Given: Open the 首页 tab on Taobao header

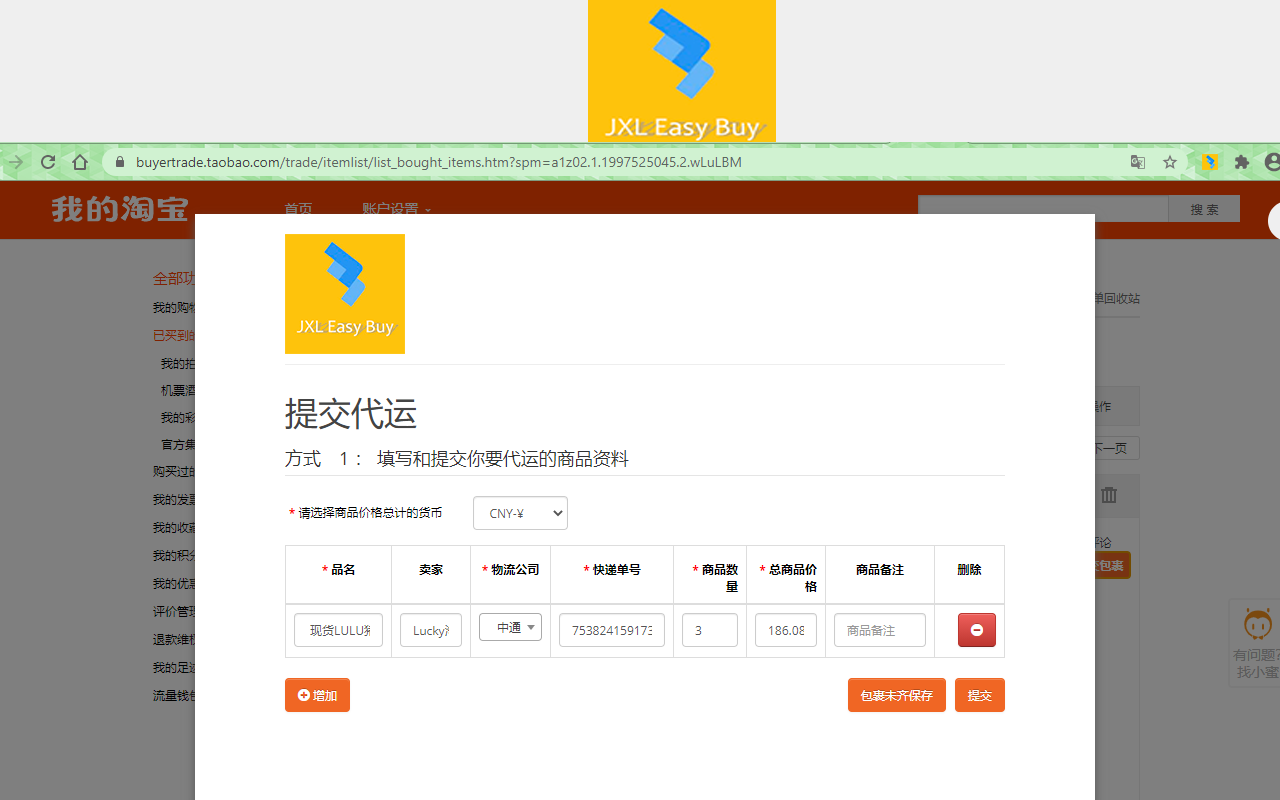Looking at the screenshot, I should [x=298, y=209].
